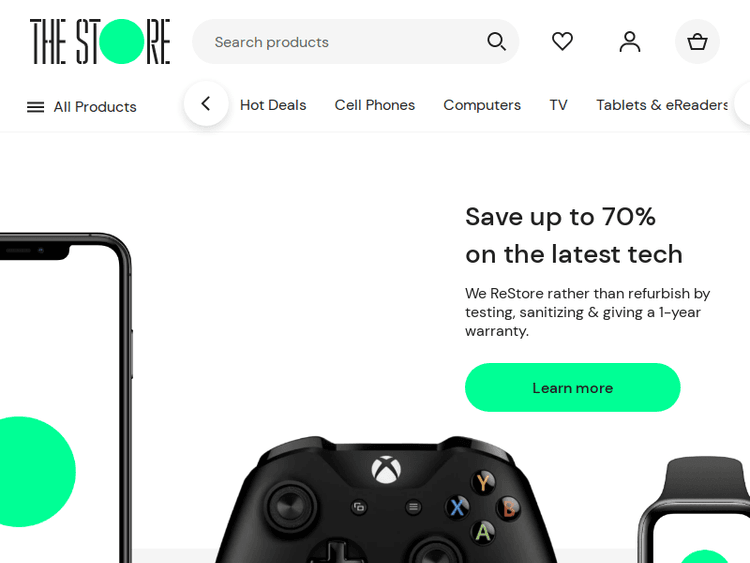Click the 'Save up to 70%' headline

[x=560, y=217]
